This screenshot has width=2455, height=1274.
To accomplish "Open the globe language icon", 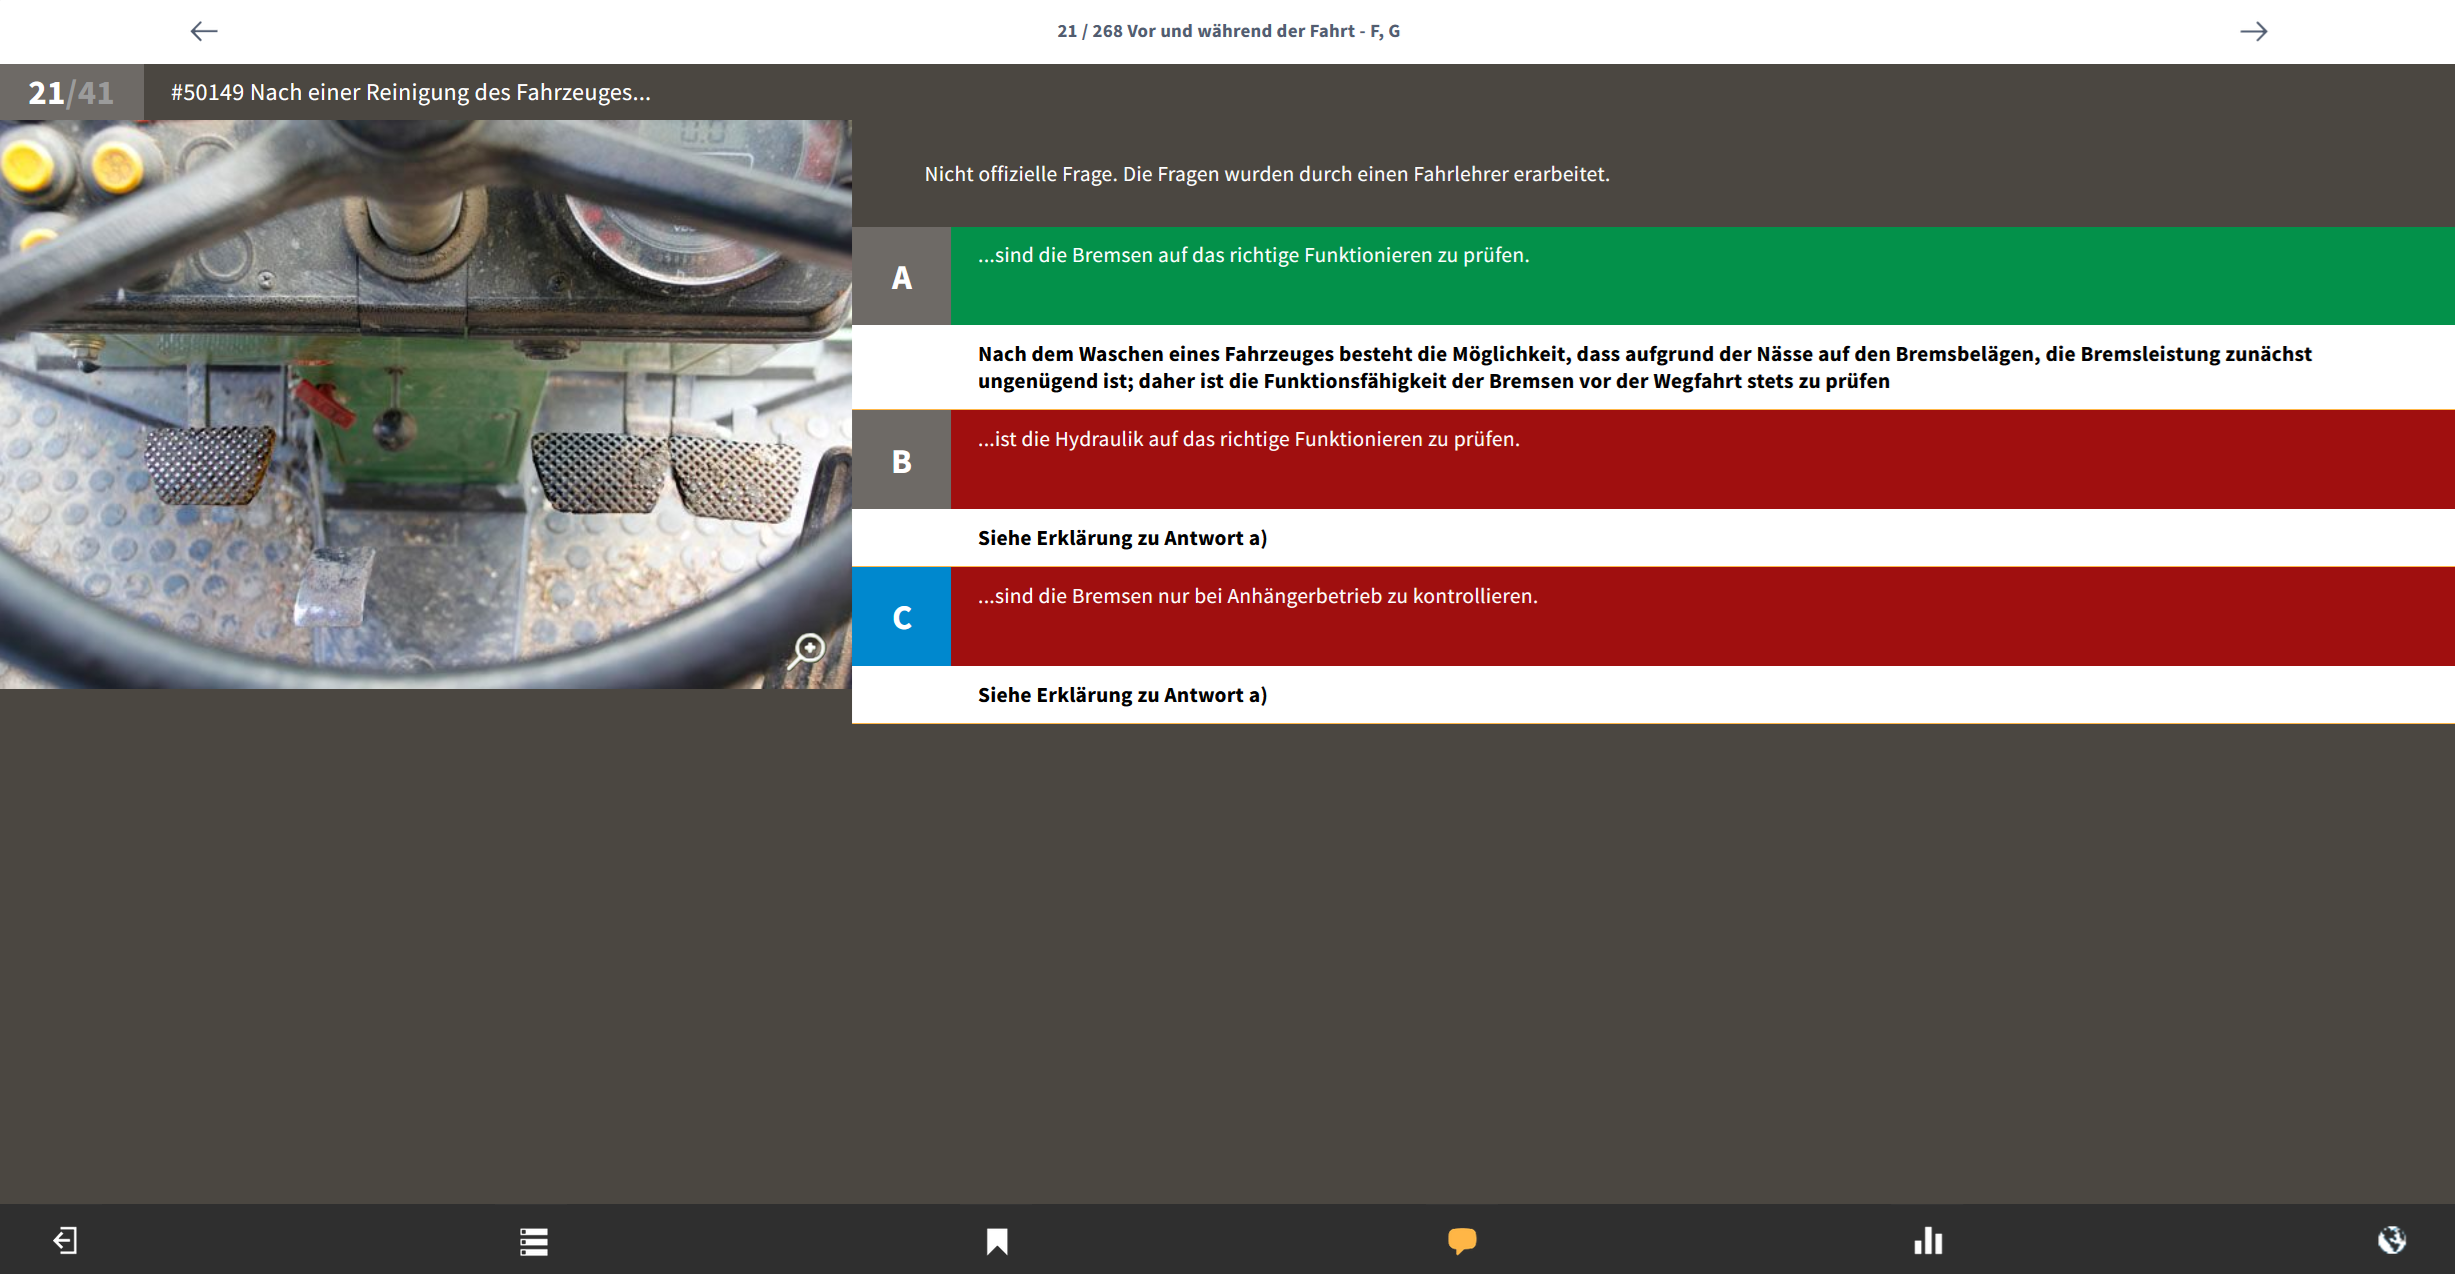I will coord(2391,1241).
